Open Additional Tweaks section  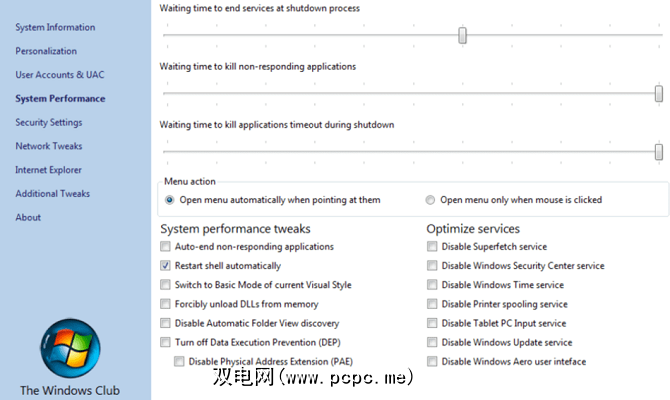[x=52, y=194]
